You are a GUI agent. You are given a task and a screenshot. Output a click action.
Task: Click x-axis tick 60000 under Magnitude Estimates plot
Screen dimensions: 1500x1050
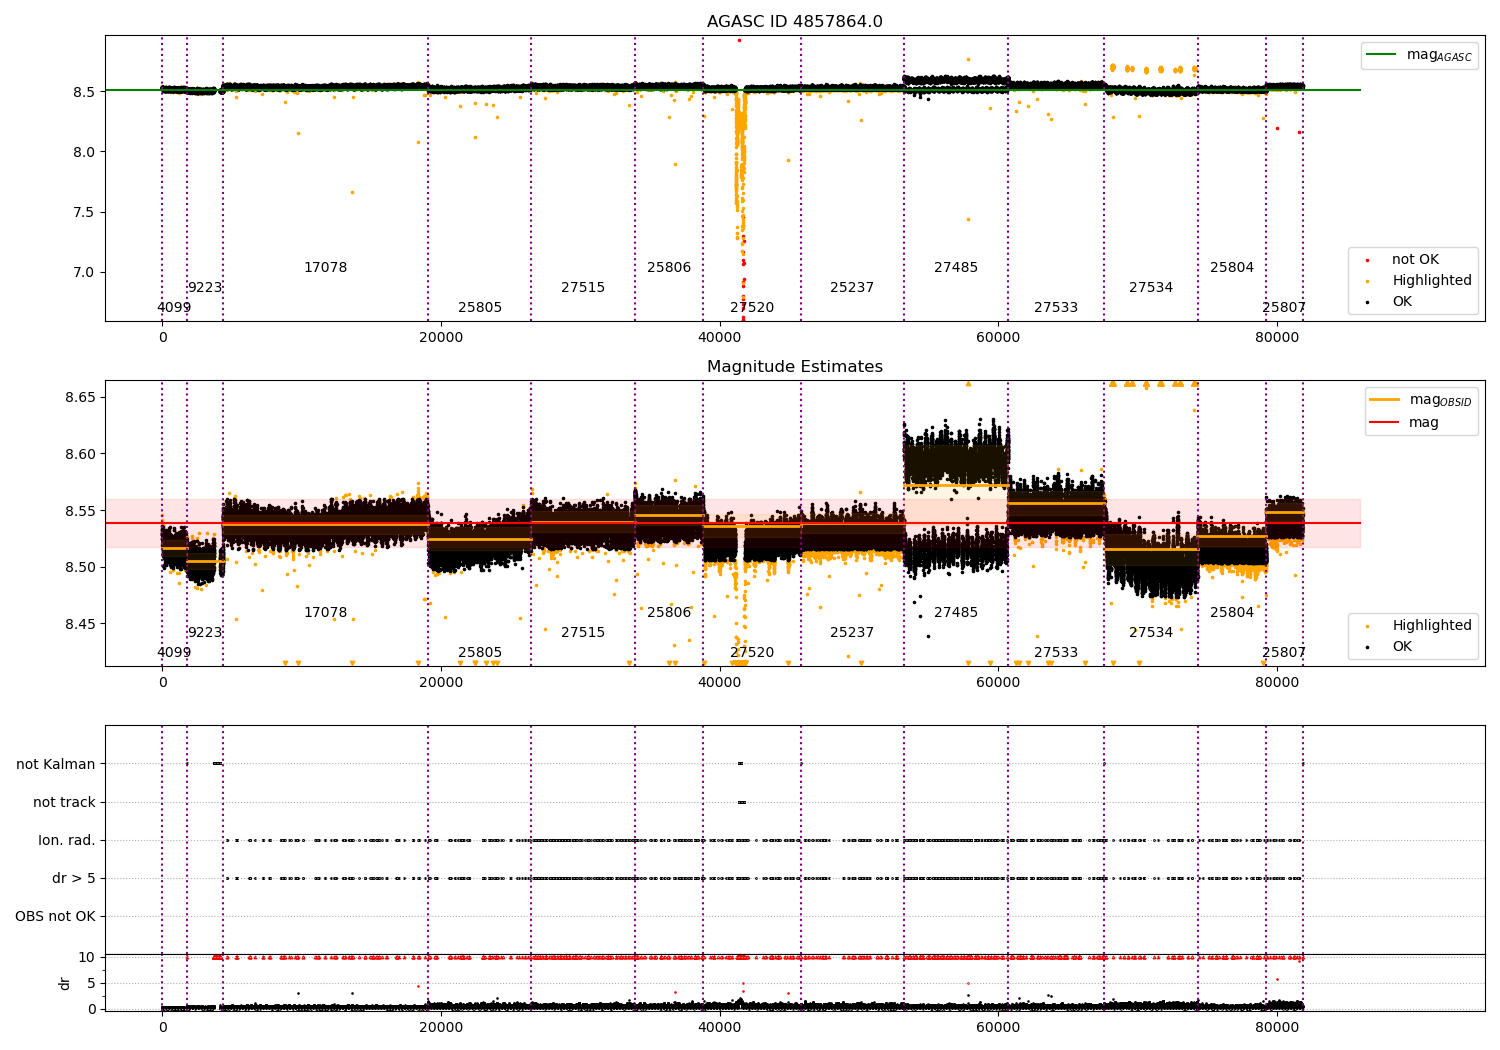998,683
